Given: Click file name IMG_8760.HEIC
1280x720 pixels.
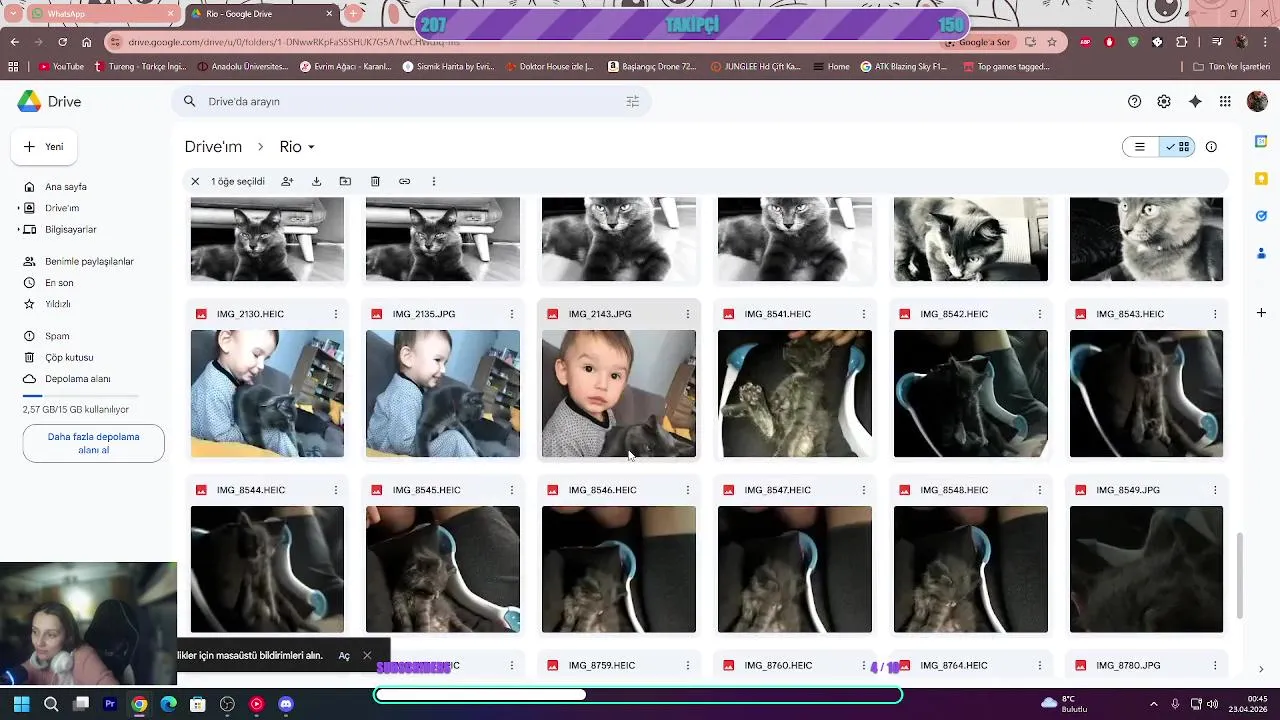Looking at the screenshot, I should point(778,666).
